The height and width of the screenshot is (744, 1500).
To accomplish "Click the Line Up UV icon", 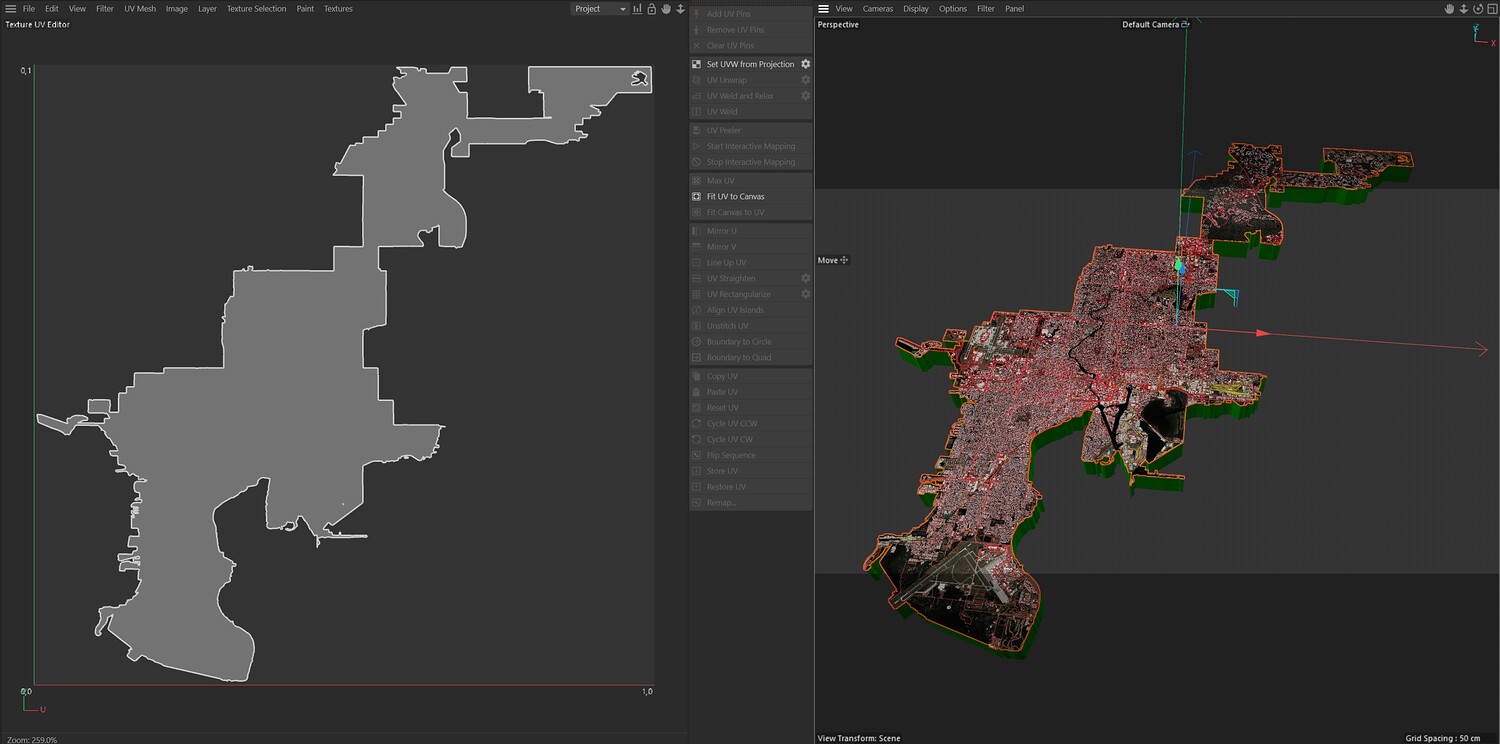I will [697, 263].
